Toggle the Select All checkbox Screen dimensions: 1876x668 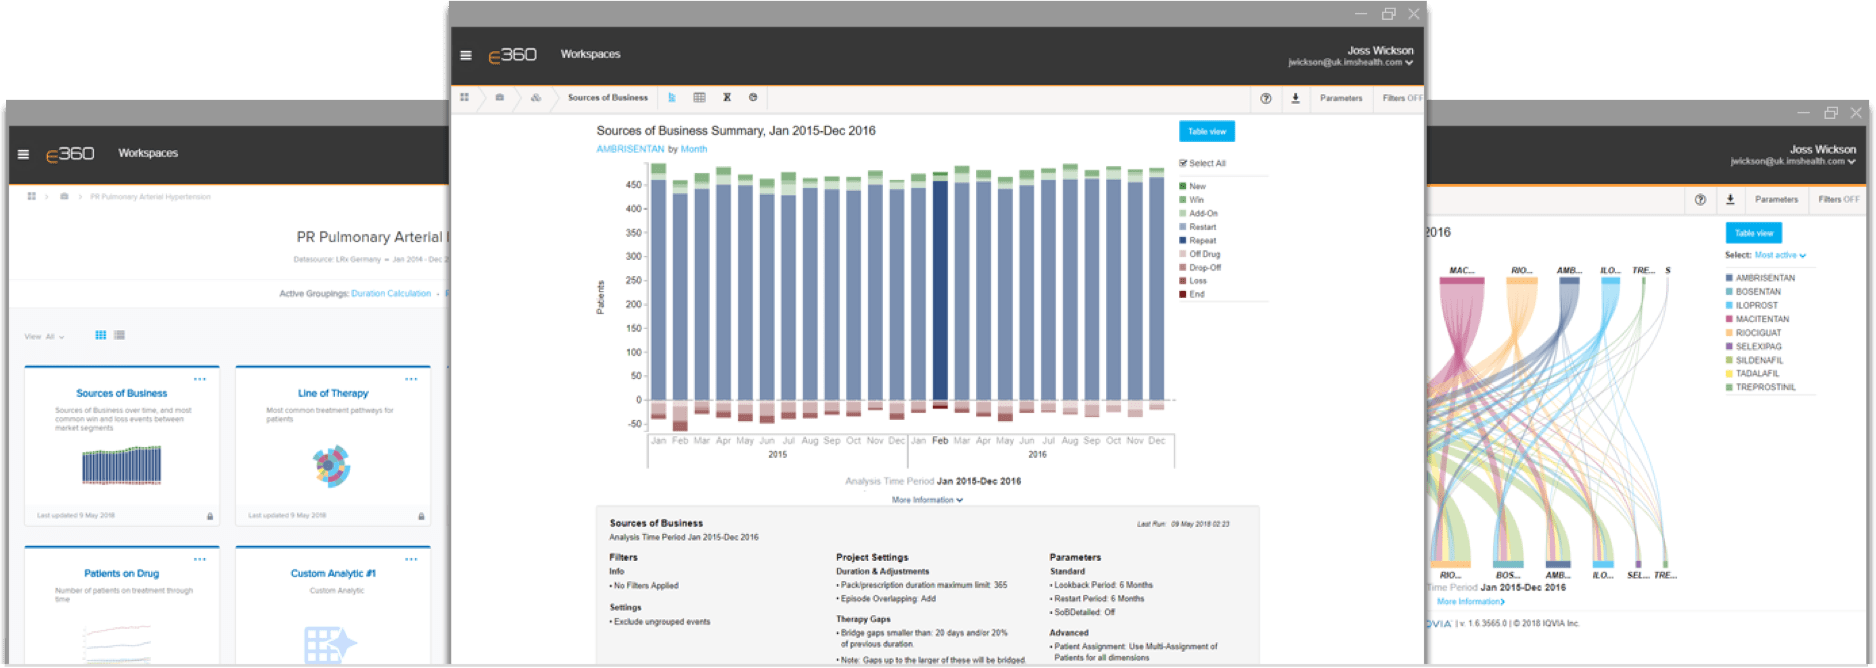1183,163
